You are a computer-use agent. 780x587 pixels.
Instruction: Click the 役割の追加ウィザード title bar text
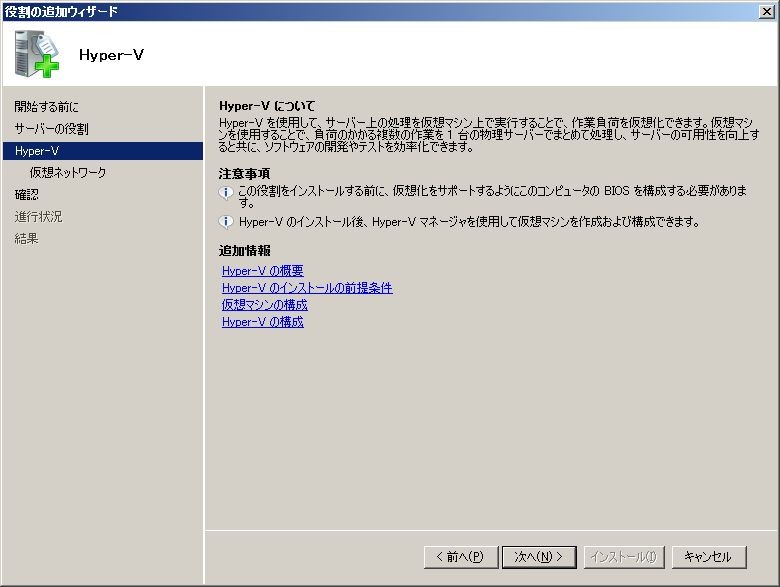[x=61, y=11]
